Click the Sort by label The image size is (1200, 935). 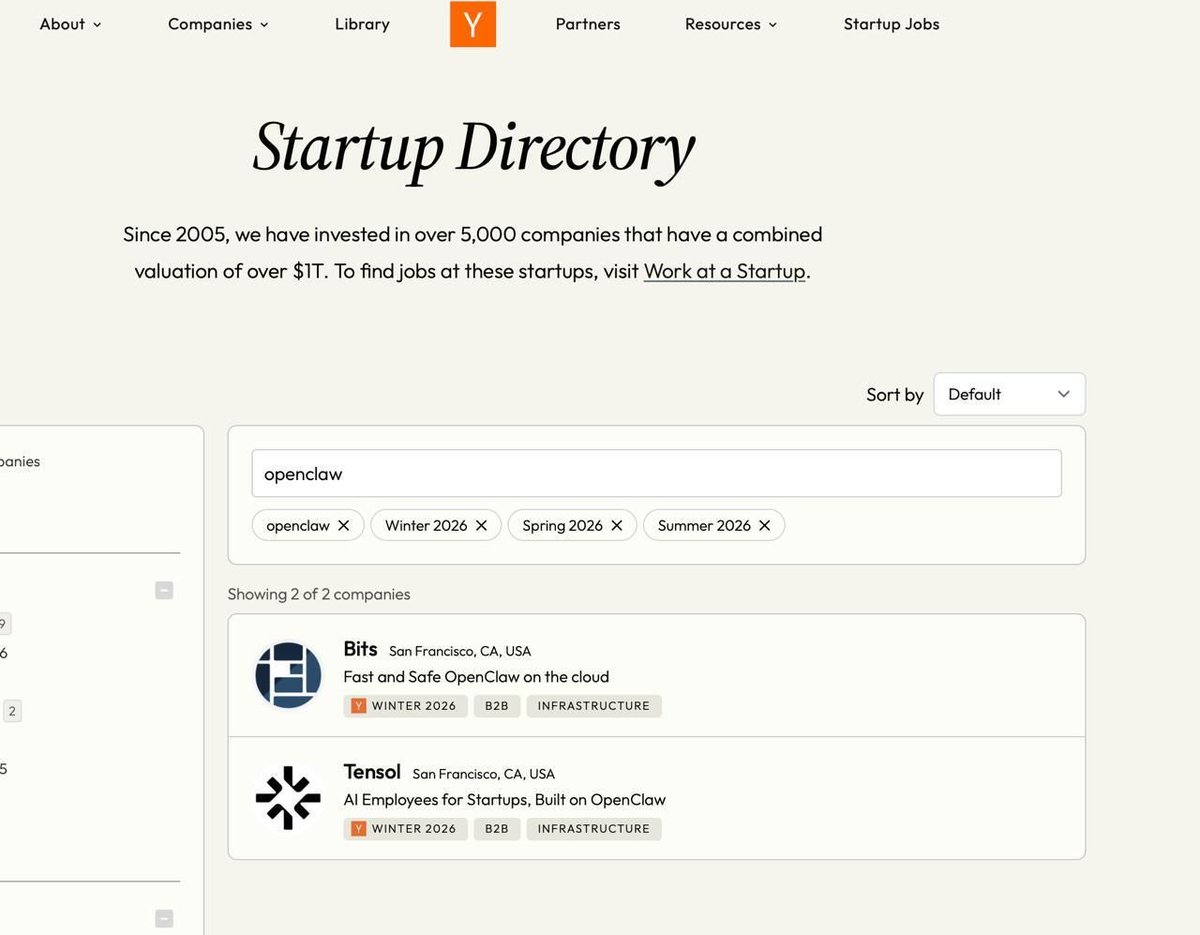pyautogui.click(x=895, y=395)
